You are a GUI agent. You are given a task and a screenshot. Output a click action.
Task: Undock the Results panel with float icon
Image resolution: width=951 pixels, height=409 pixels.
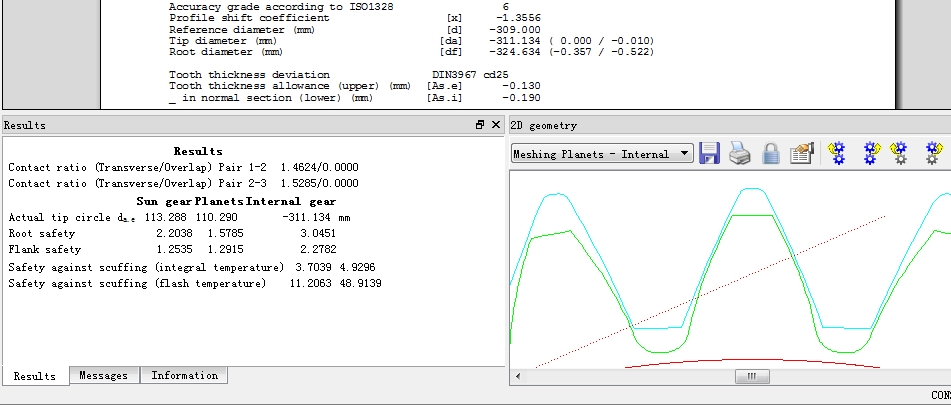(480, 125)
